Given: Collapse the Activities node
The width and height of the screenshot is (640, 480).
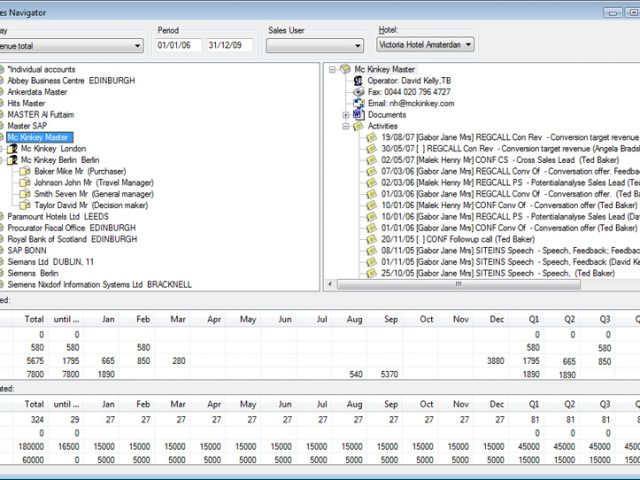Looking at the screenshot, I should (x=346, y=126).
